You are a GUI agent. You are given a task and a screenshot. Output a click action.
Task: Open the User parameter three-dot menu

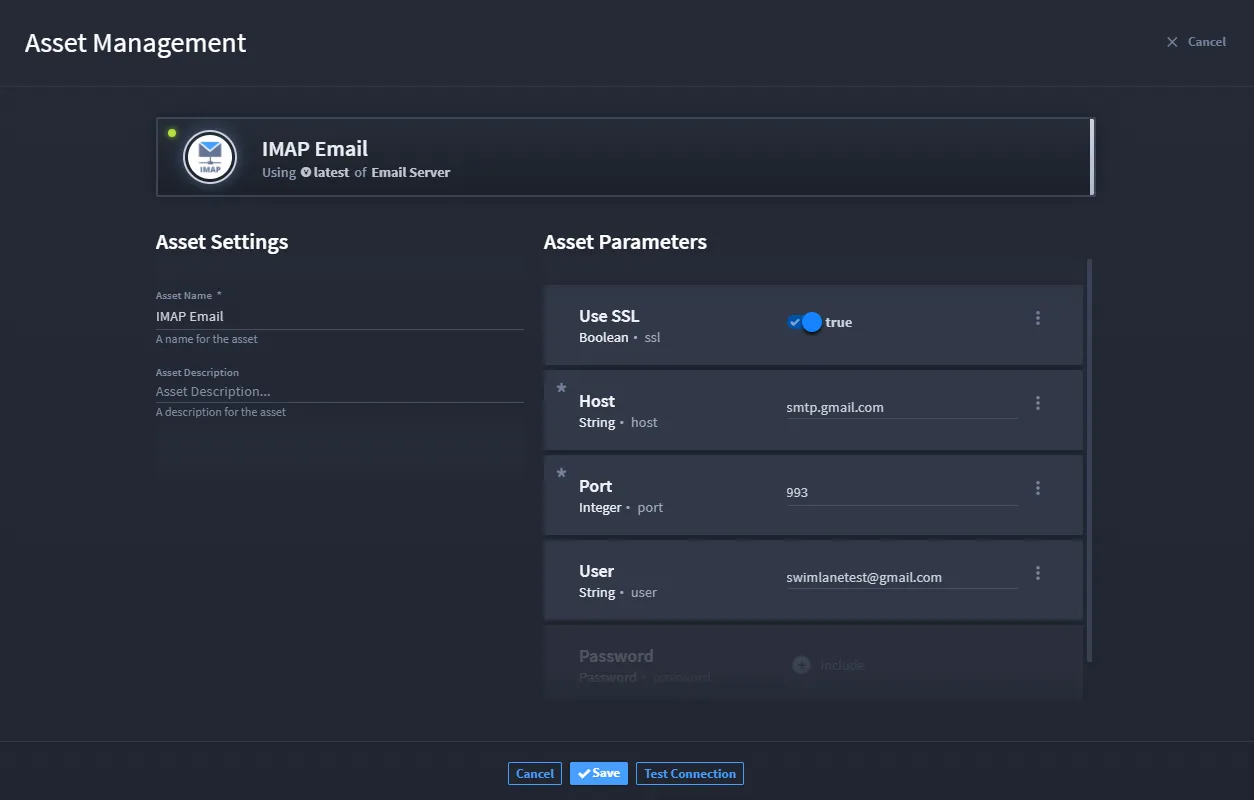click(x=1038, y=573)
